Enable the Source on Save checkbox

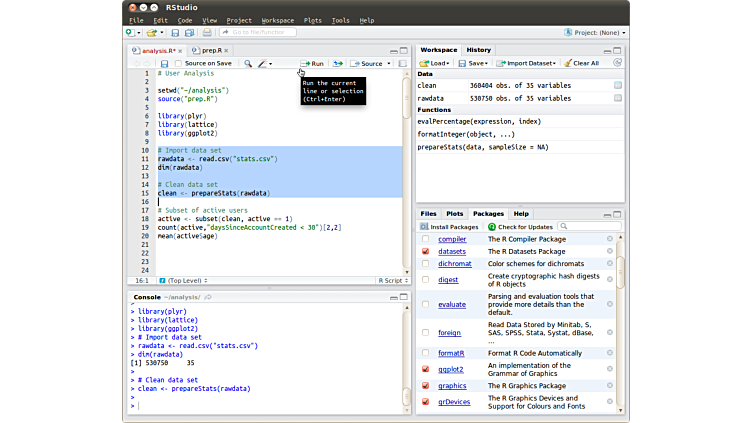[x=177, y=63]
